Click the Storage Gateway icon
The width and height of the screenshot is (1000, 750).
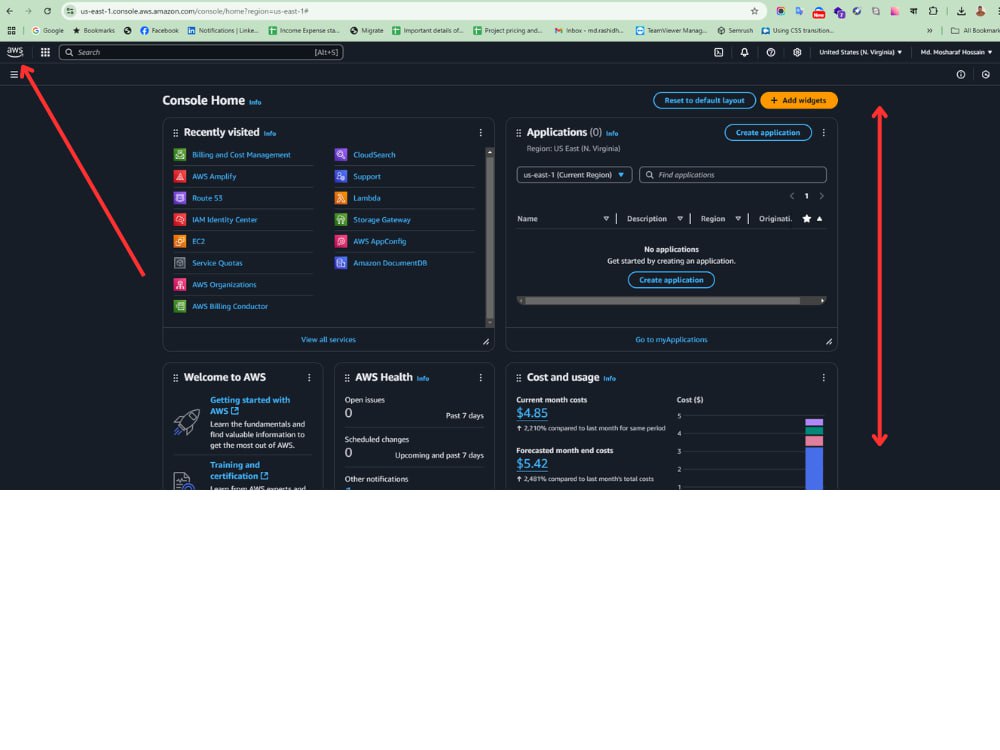point(341,219)
